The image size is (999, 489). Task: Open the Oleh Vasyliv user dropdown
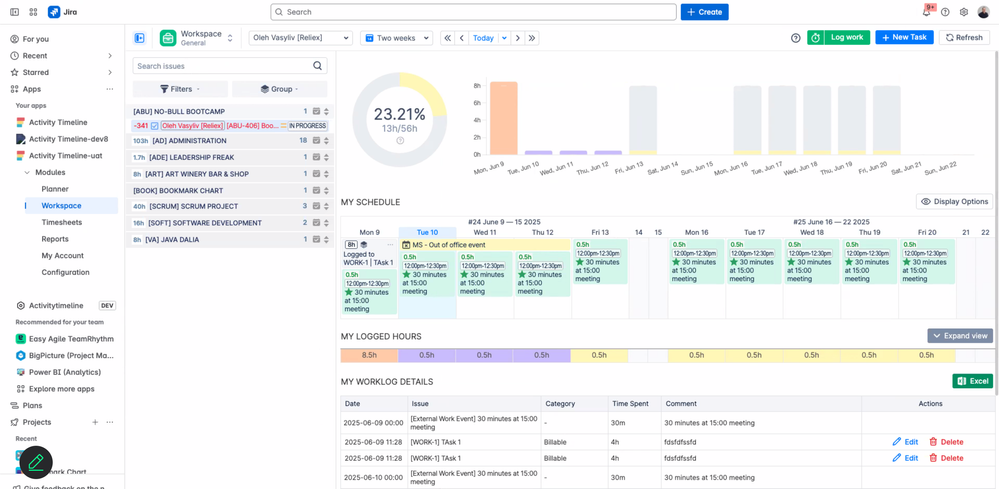click(x=300, y=38)
